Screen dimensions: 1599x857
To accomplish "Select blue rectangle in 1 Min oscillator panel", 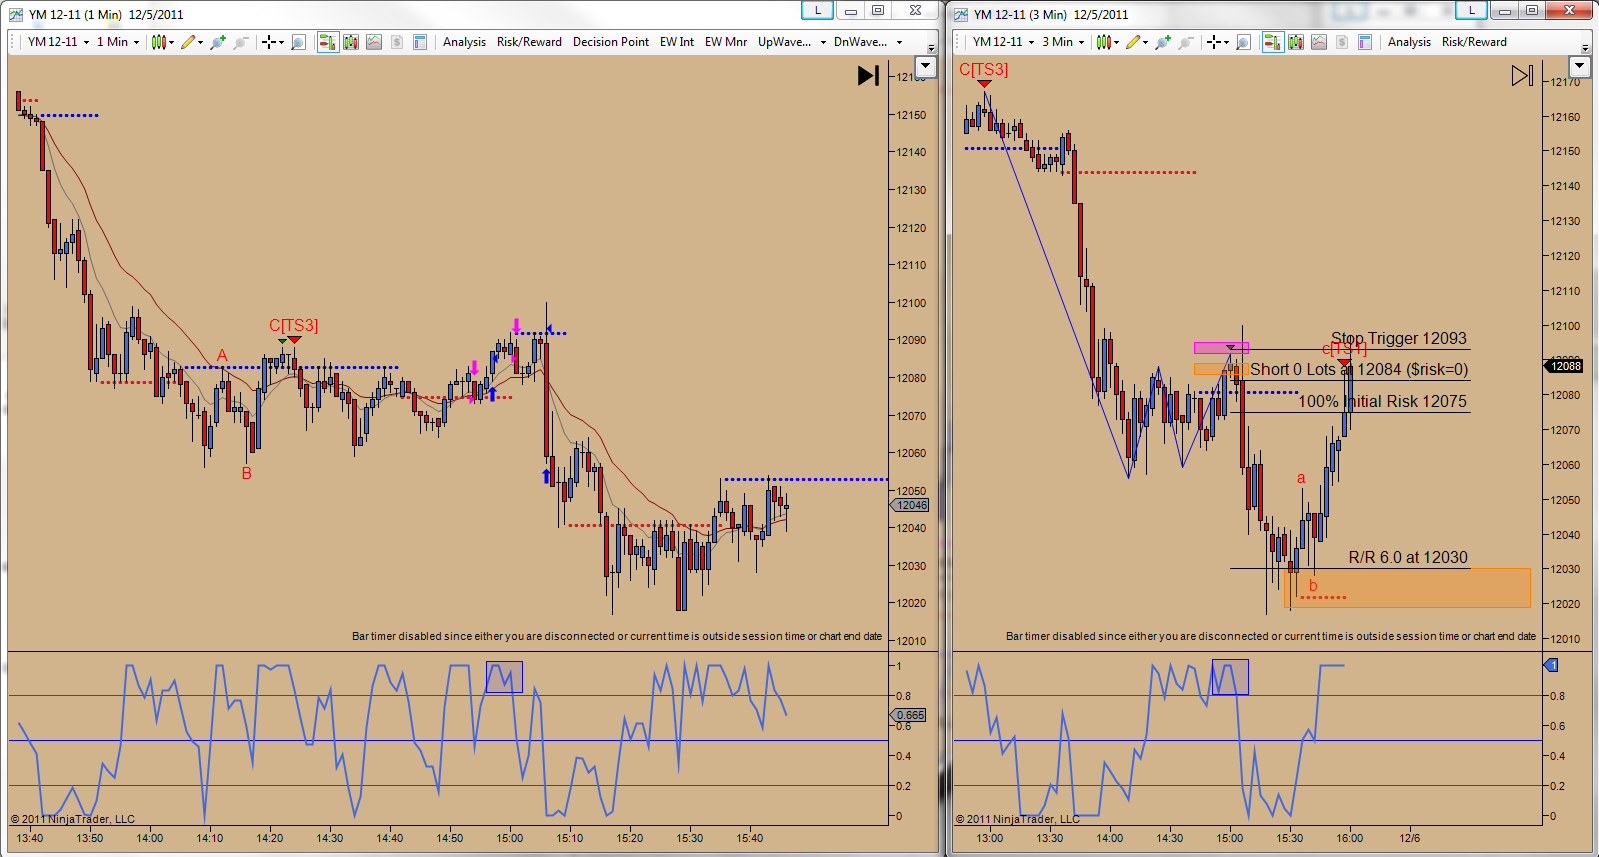I will point(504,677).
